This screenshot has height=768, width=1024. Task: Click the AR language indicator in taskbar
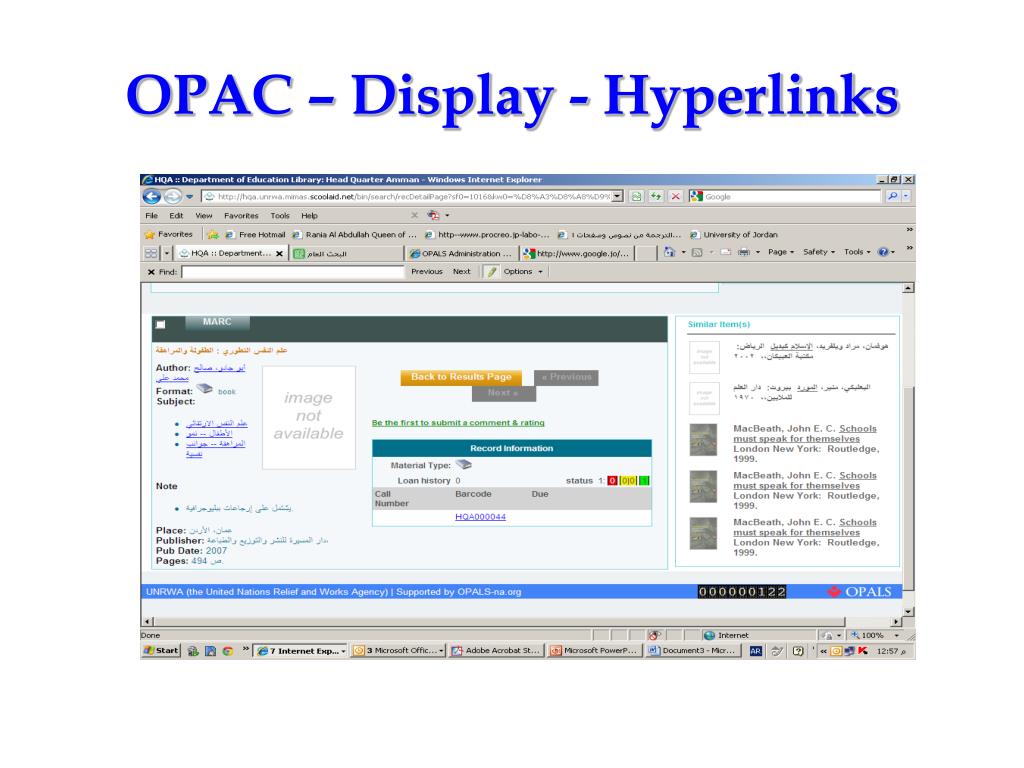[756, 651]
